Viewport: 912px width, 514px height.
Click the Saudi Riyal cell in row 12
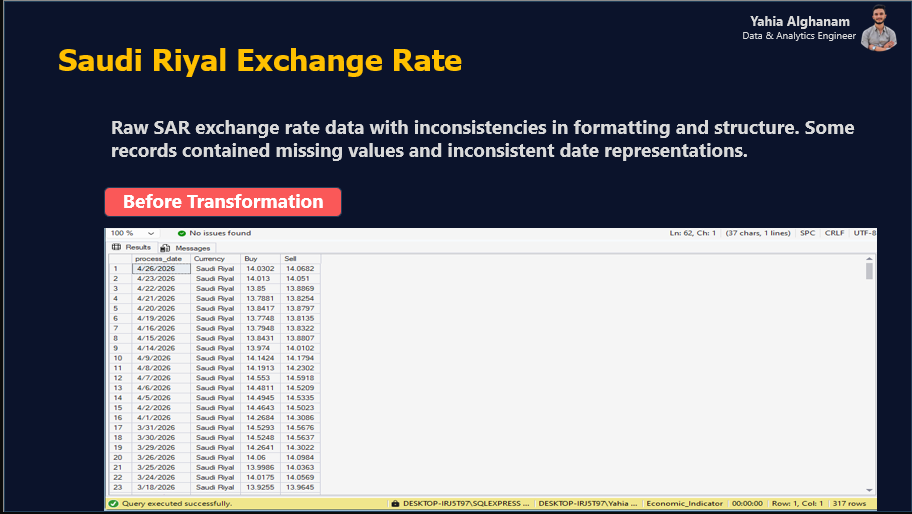point(215,378)
